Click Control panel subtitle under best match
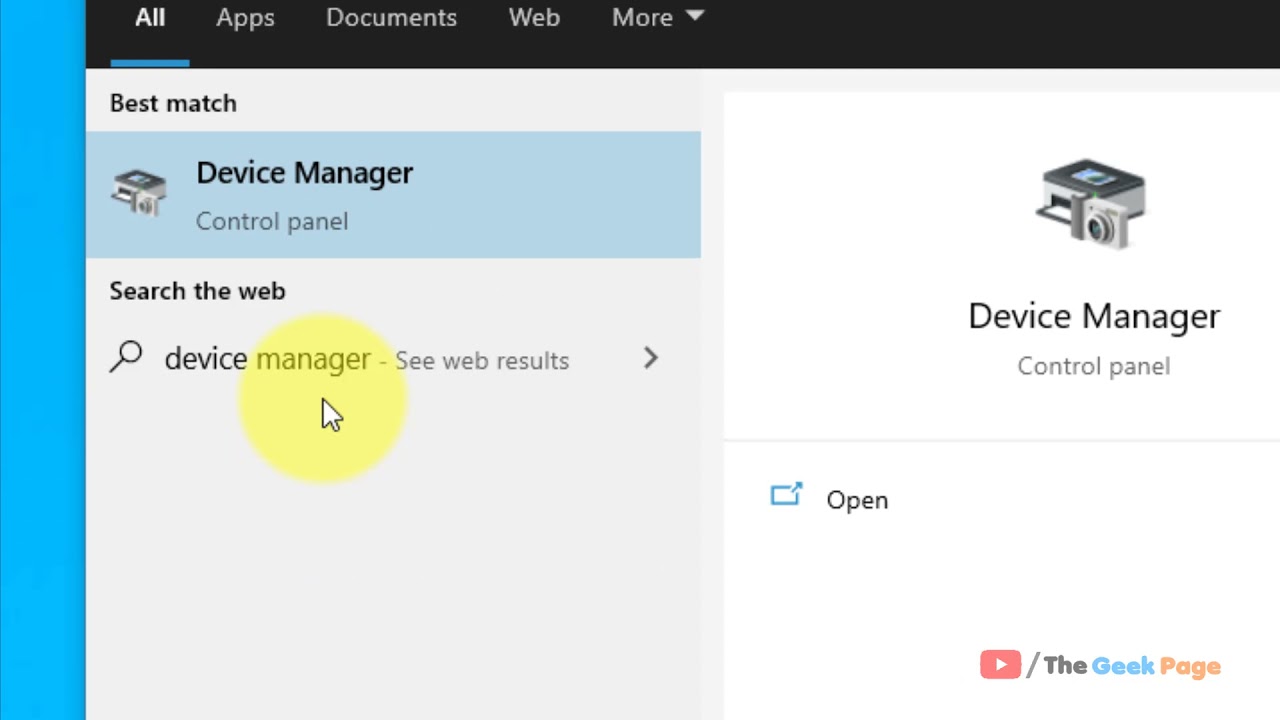 [272, 221]
